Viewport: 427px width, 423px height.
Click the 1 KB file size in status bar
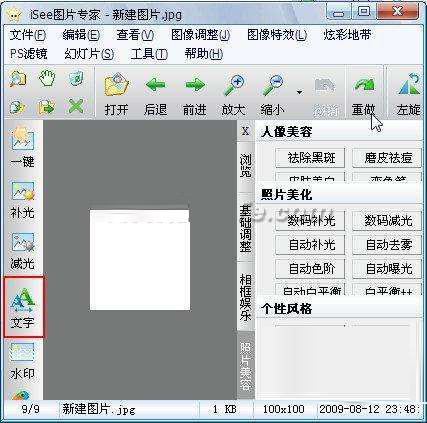point(225,409)
